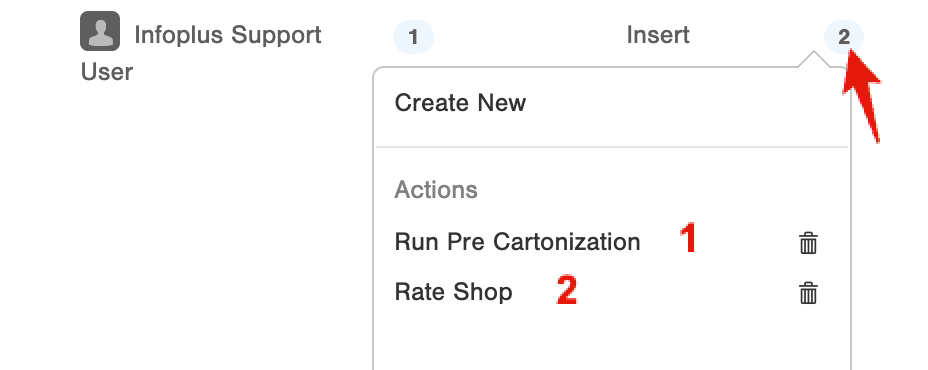The width and height of the screenshot is (928, 370).
Task: Click blank space between badge 1 and Insert
Action: click(530, 36)
